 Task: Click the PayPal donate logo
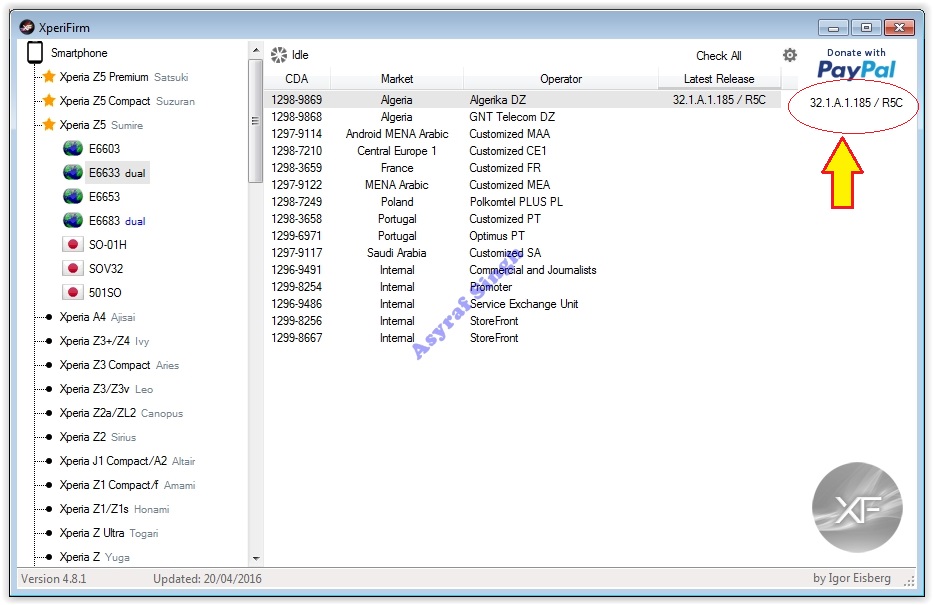click(856, 64)
